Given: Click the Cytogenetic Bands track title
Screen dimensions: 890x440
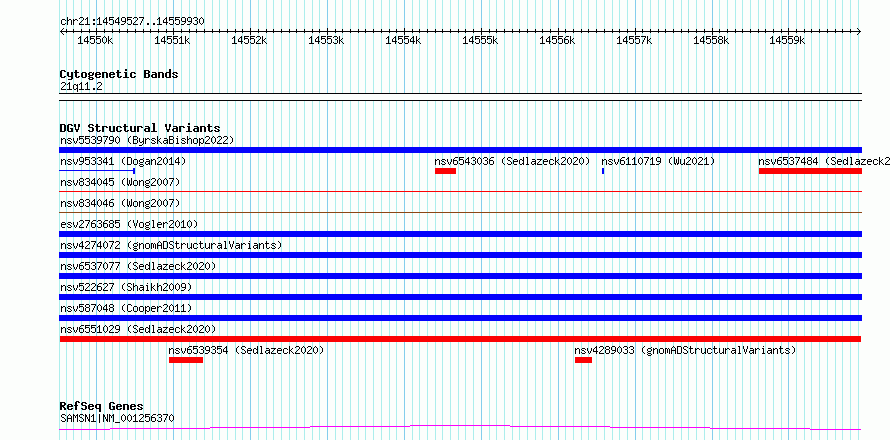Looking at the screenshot, I should tap(119, 74).
